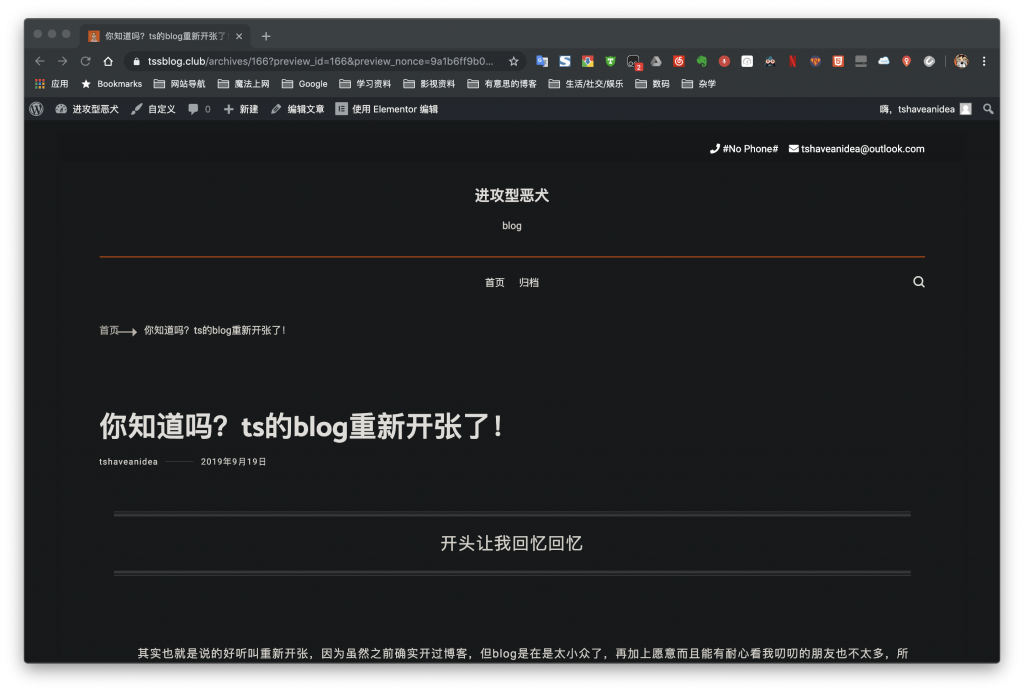Open the site search magnifier in navigation

[x=918, y=282]
